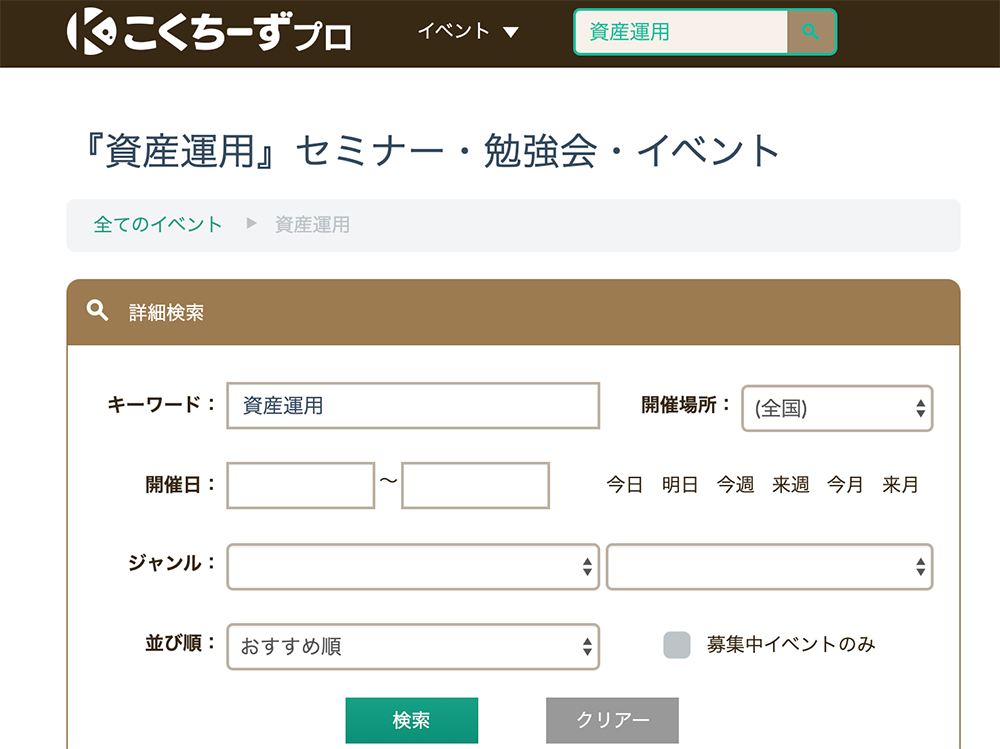Choose the 来週 date shortcut
The height and width of the screenshot is (749, 1000).
(791, 485)
